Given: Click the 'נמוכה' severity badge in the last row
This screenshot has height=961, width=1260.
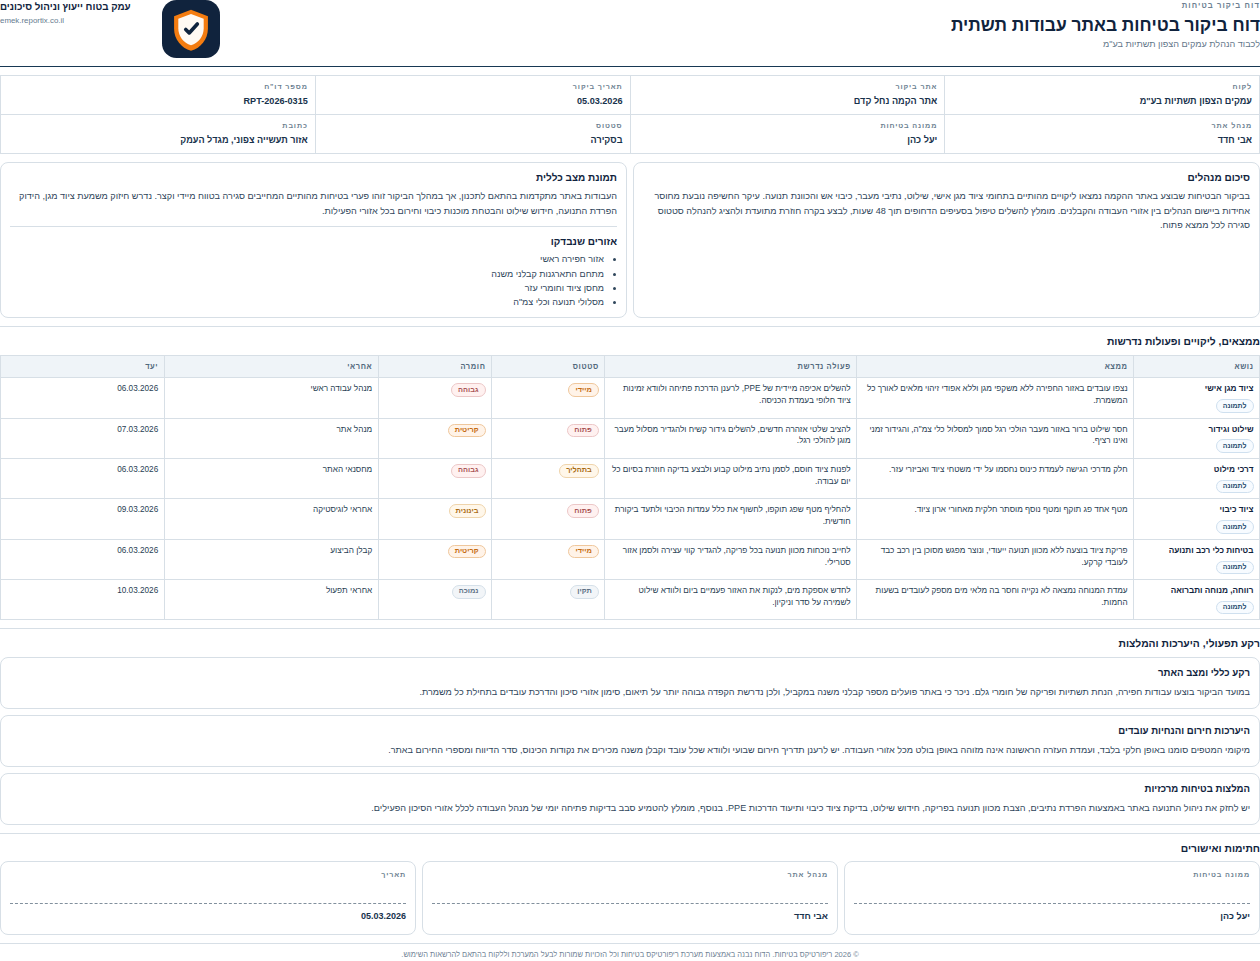Looking at the screenshot, I should [468, 591].
